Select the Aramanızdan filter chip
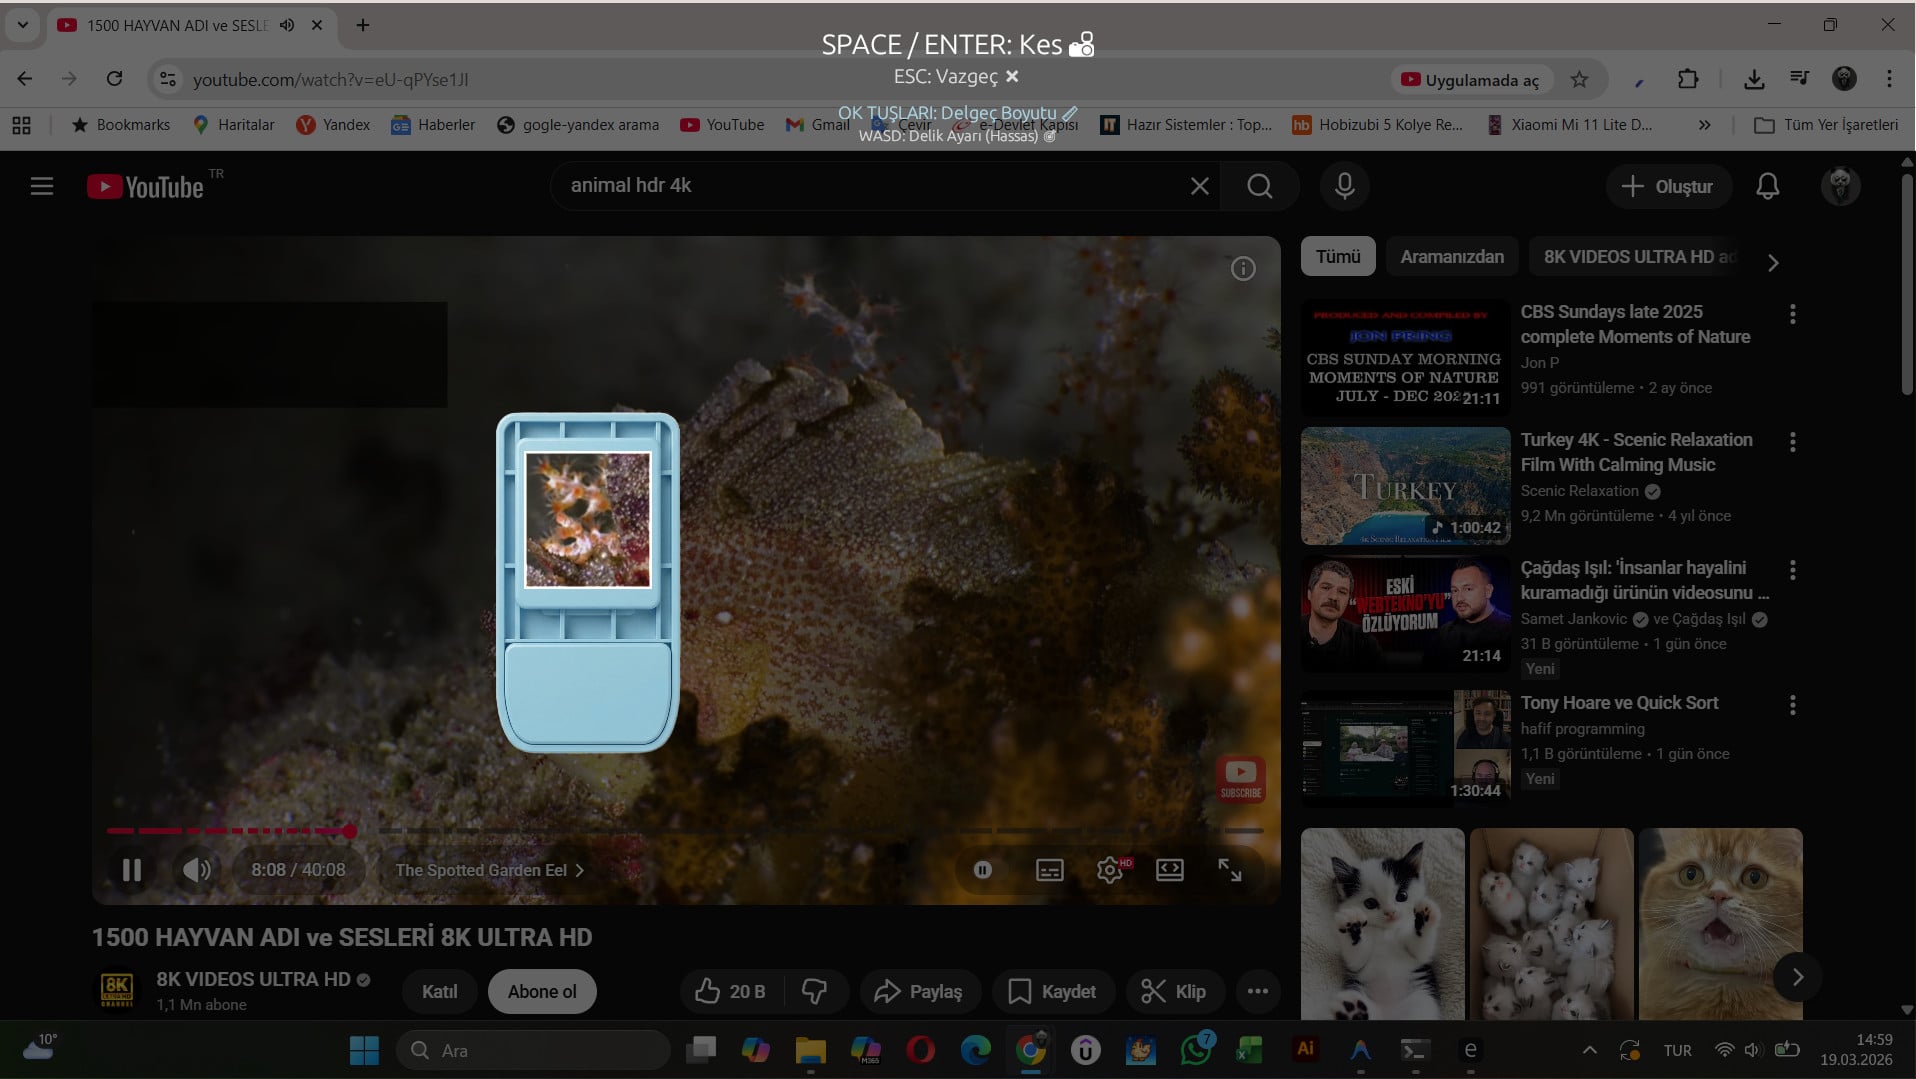The height and width of the screenshot is (1079, 1916). point(1451,257)
